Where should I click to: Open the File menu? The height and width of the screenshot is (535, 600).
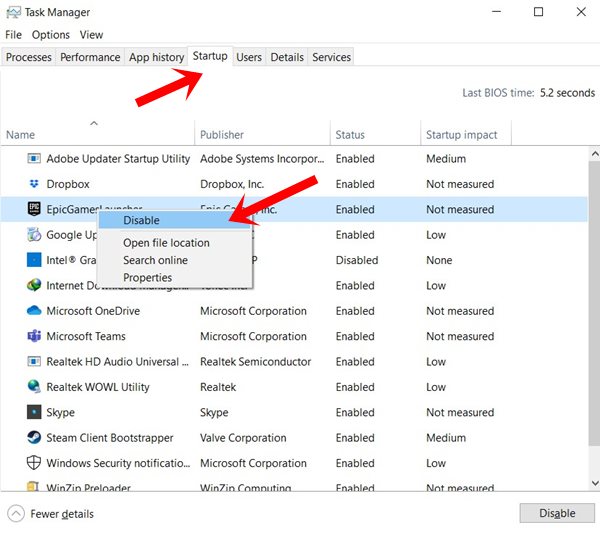tap(13, 35)
